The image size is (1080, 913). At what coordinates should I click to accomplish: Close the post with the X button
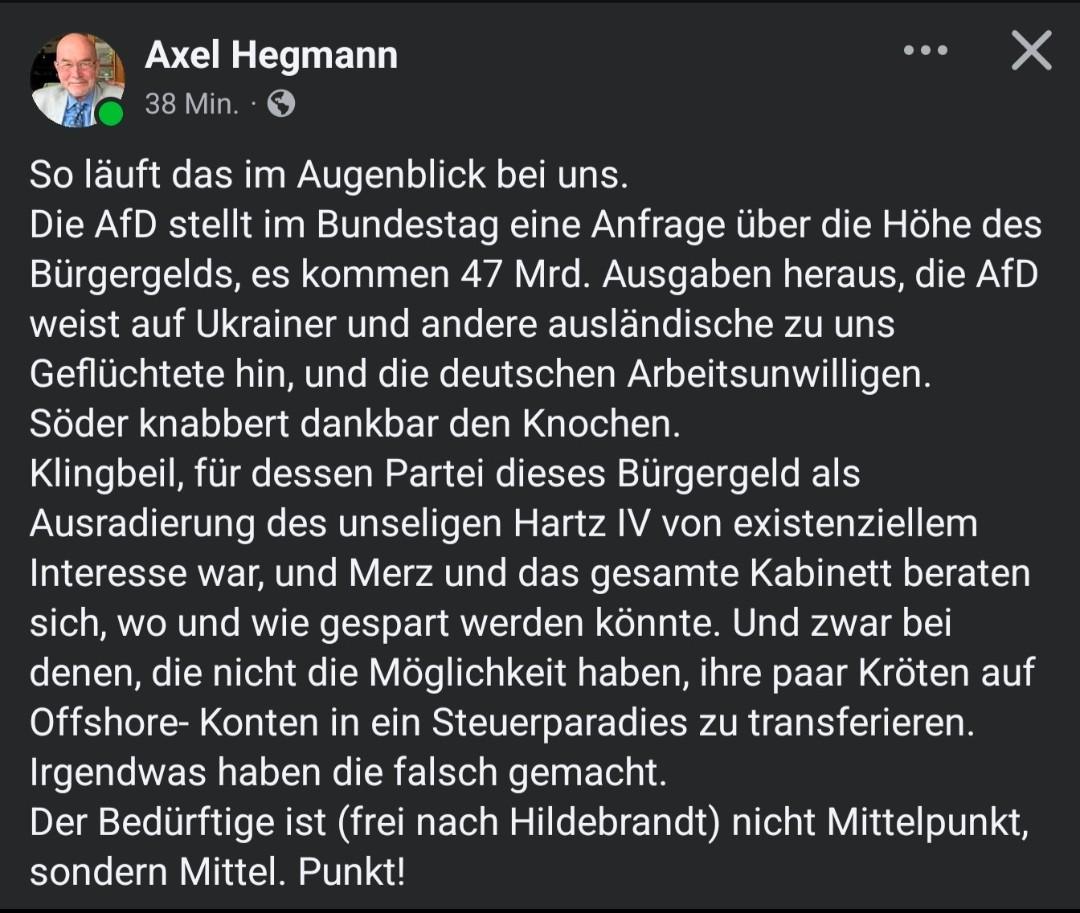point(1031,51)
